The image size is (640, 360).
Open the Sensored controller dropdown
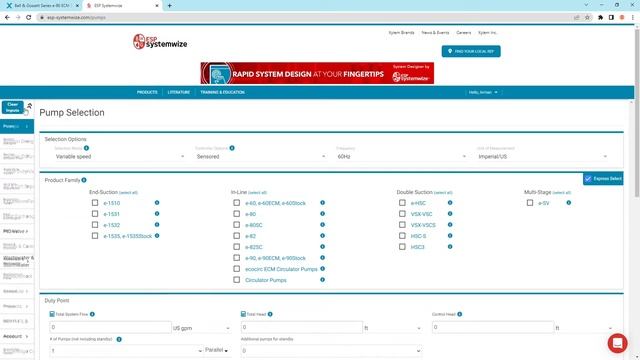[260, 157]
